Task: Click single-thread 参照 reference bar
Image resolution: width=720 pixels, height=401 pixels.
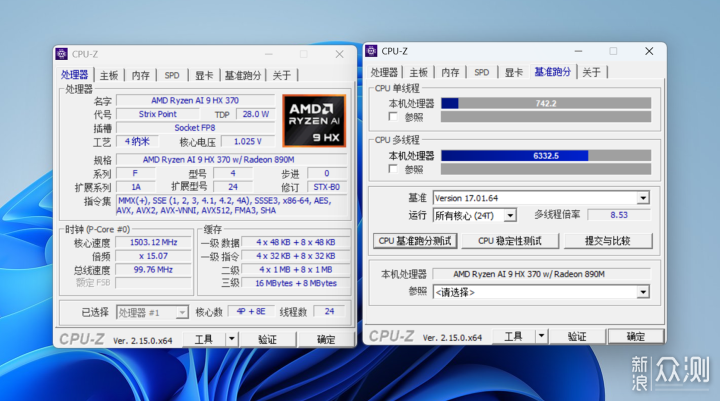Action: pyautogui.click(x=546, y=117)
